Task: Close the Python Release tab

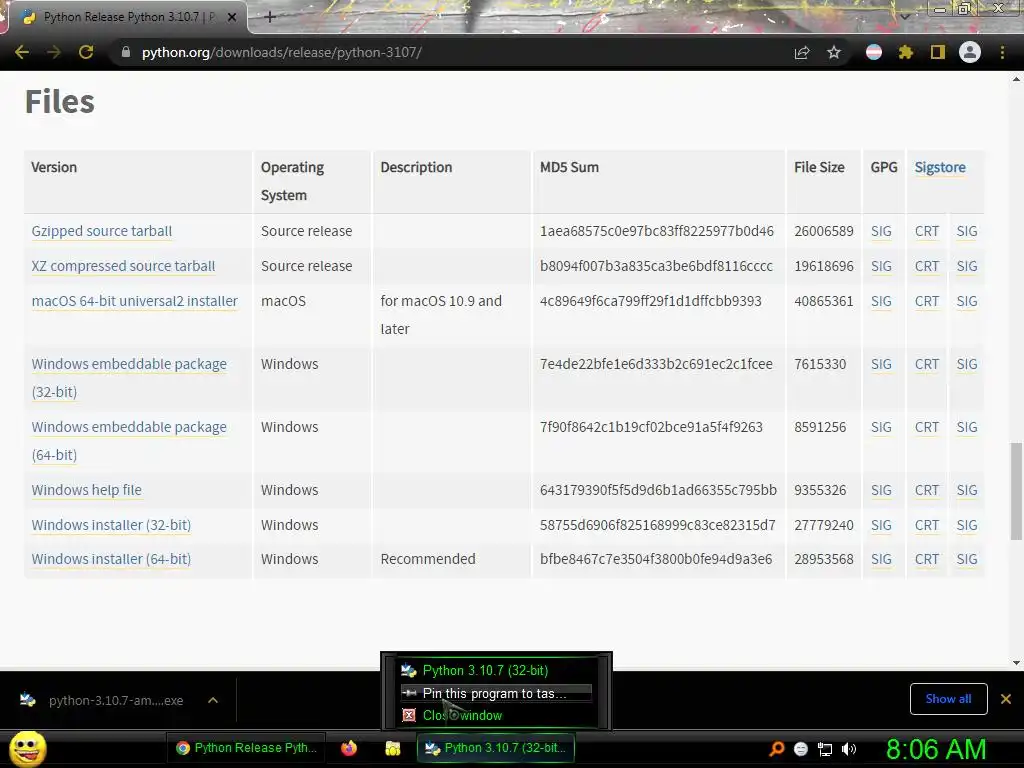Action: tap(232, 17)
